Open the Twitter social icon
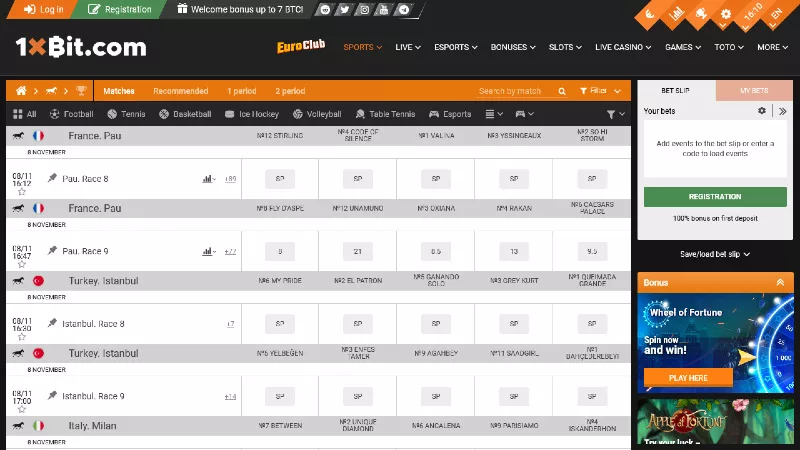This screenshot has height=450, width=800. pyautogui.click(x=344, y=10)
